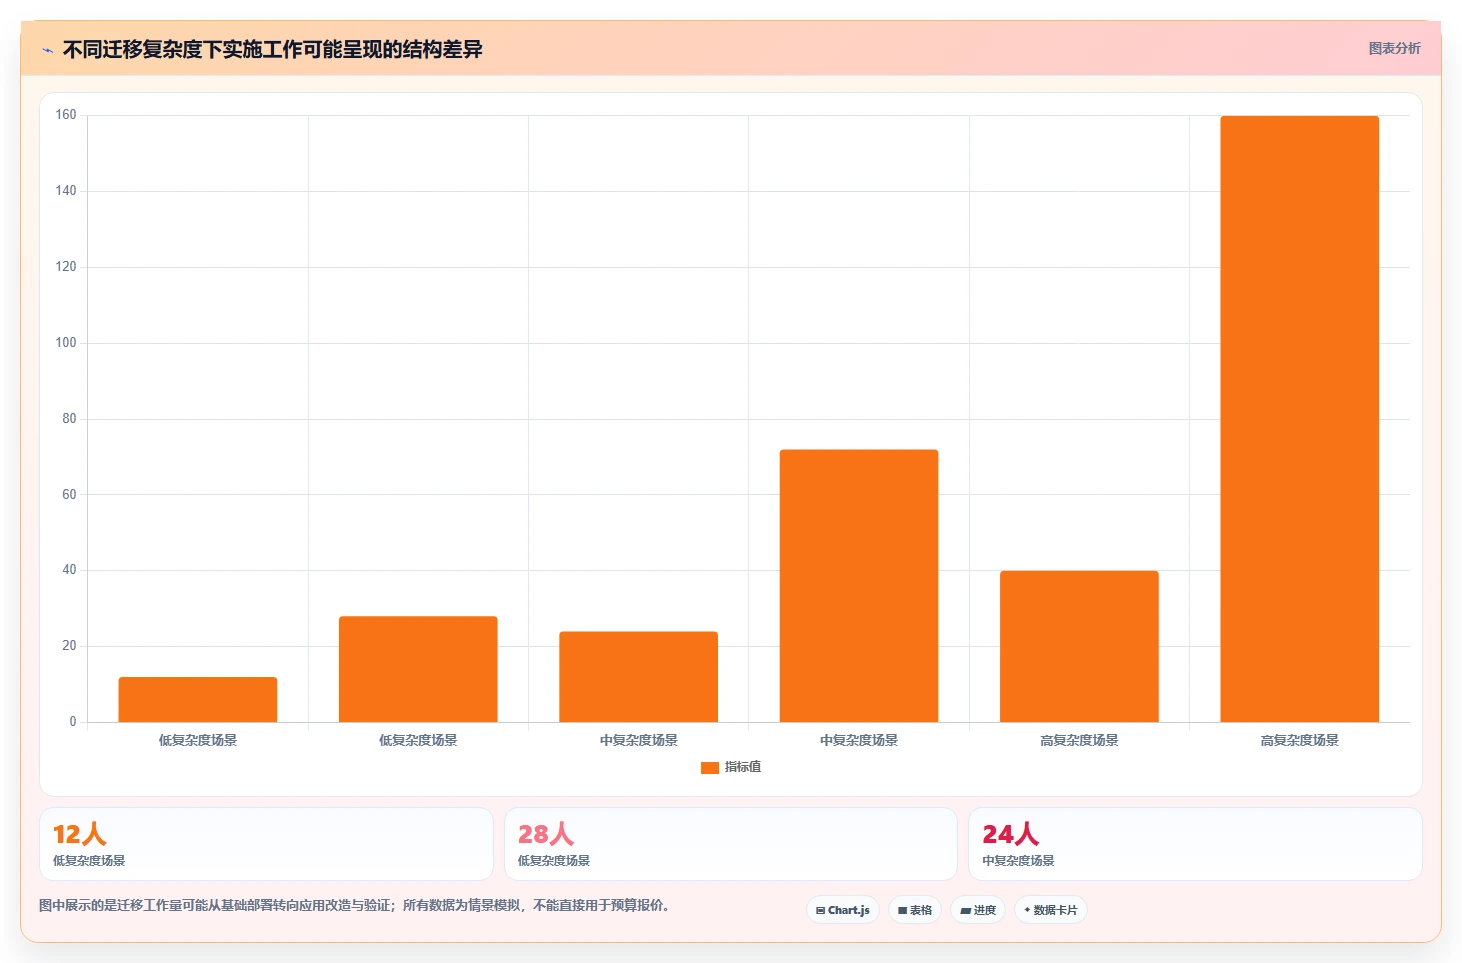1462x963 pixels.
Task: Click the 高复杂度场景 label under the 40 bar
Action: tap(1079, 741)
